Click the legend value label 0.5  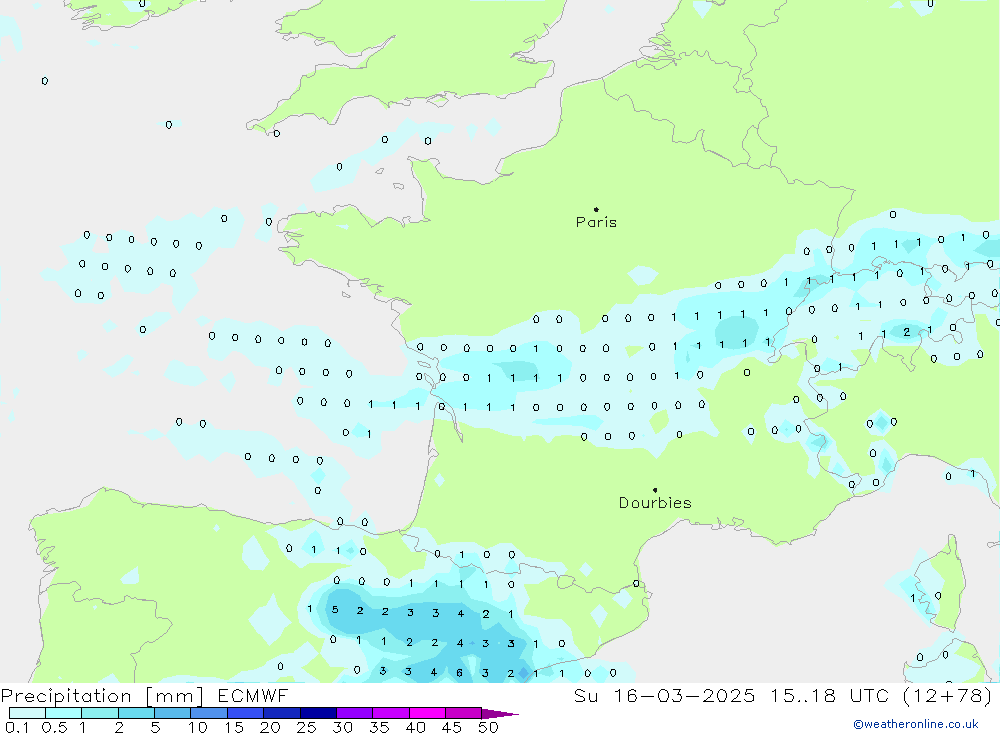54,727
